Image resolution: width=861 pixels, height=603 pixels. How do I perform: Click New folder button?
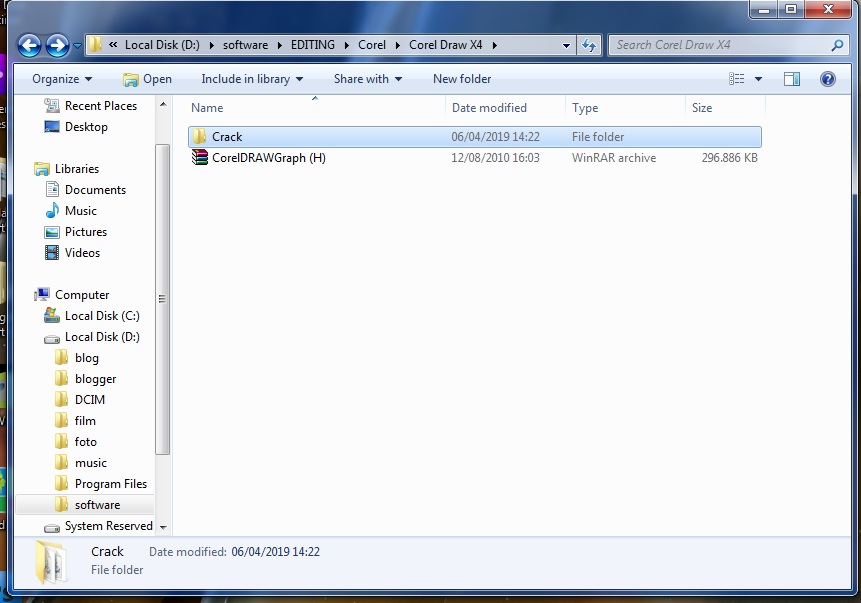click(462, 79)
